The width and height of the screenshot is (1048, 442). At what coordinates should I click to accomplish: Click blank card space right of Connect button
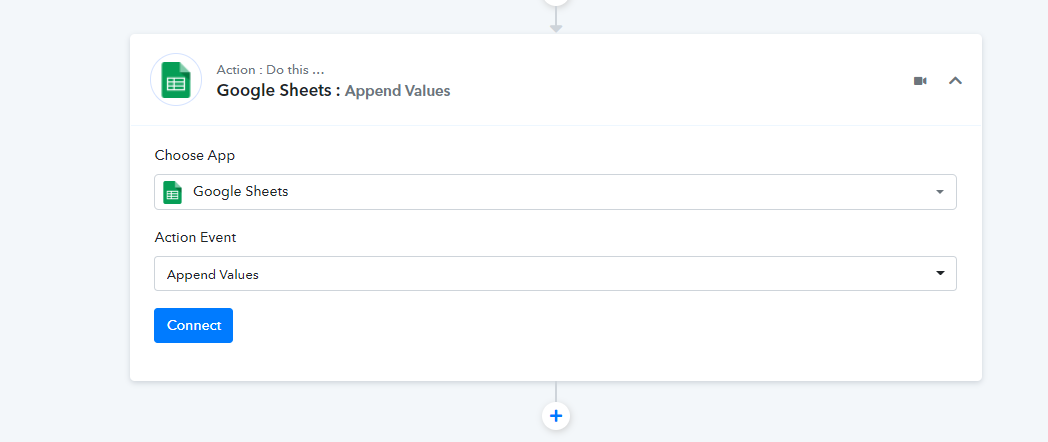point(595,326)
